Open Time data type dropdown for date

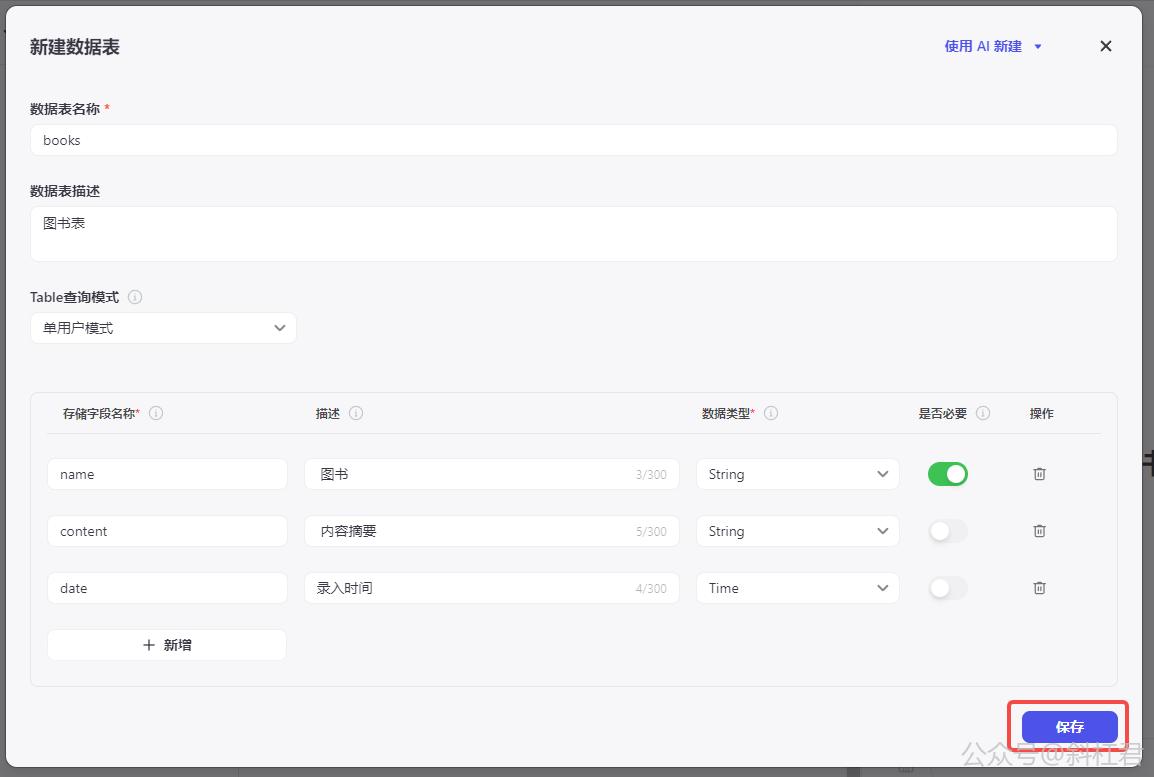tap(798, 588)
